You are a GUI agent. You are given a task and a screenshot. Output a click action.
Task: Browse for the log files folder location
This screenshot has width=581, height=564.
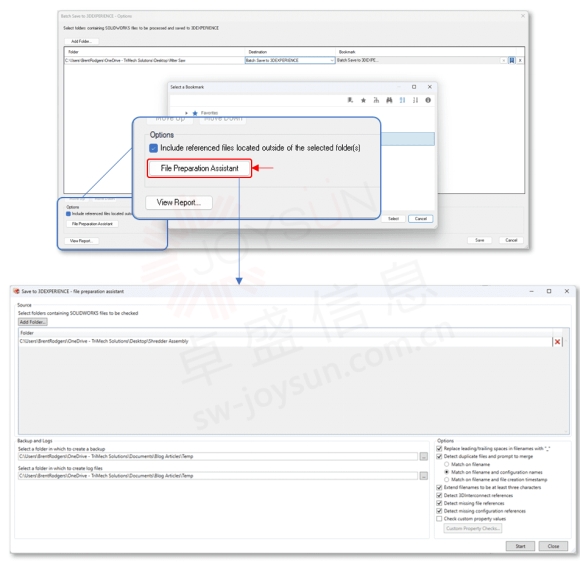point(424,476)
